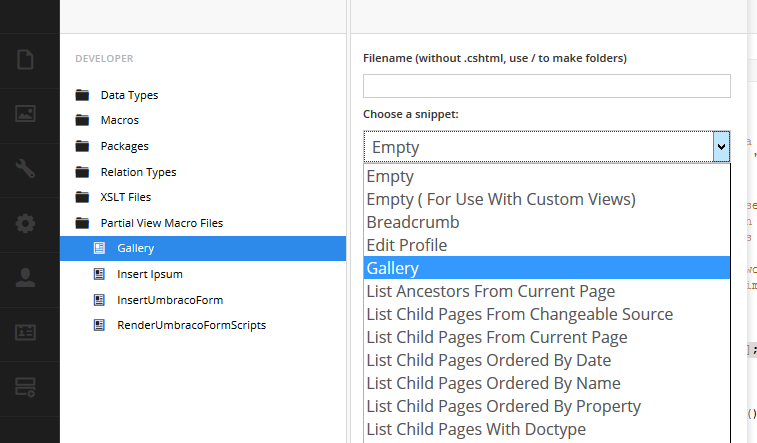Open the RenderUmbracoFormScripts file
This screenshot has width=757, height=443.
point(191,325)
